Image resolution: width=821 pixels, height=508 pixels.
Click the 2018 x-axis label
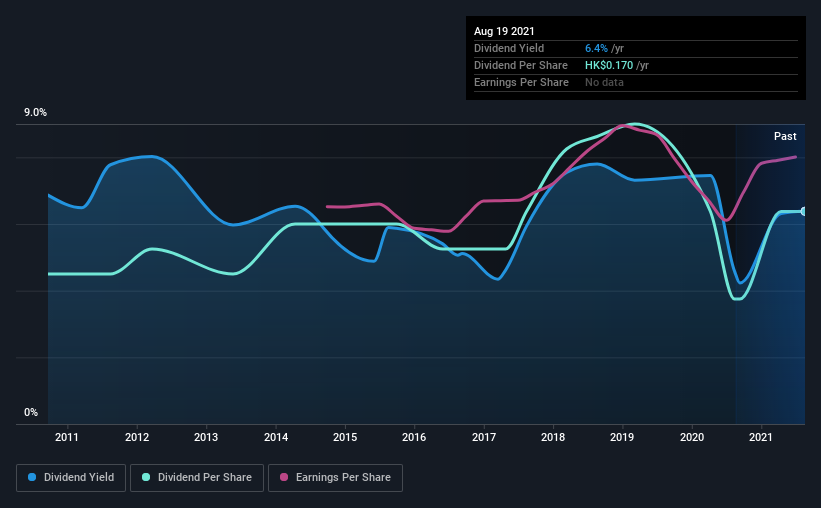click(x=553, y=437)
